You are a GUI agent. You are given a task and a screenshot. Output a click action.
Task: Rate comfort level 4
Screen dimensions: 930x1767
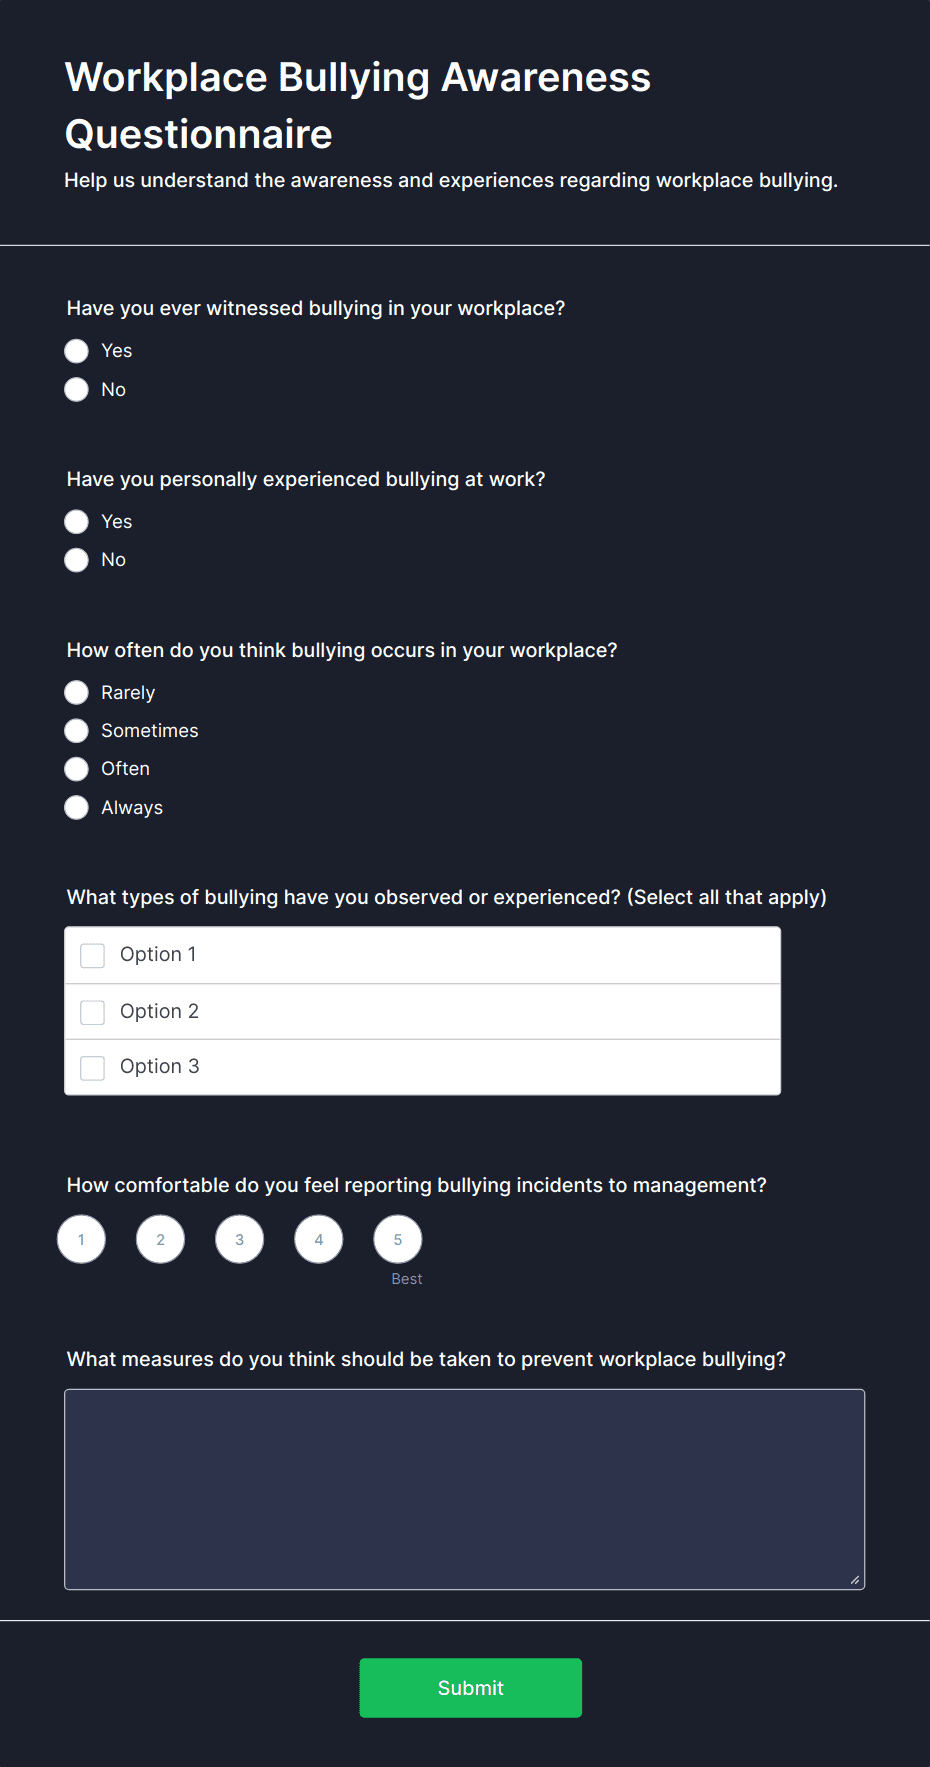(319, 1240)
